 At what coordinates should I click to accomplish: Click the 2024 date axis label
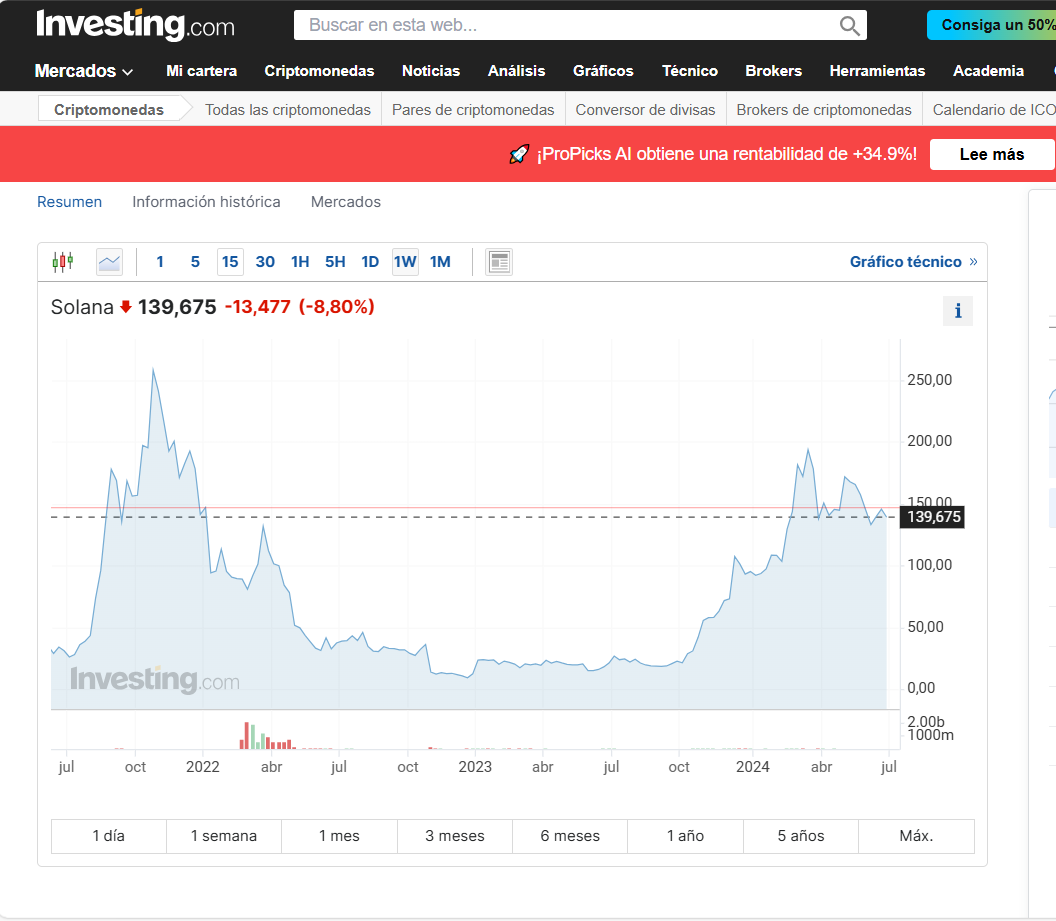click(752, 767)
